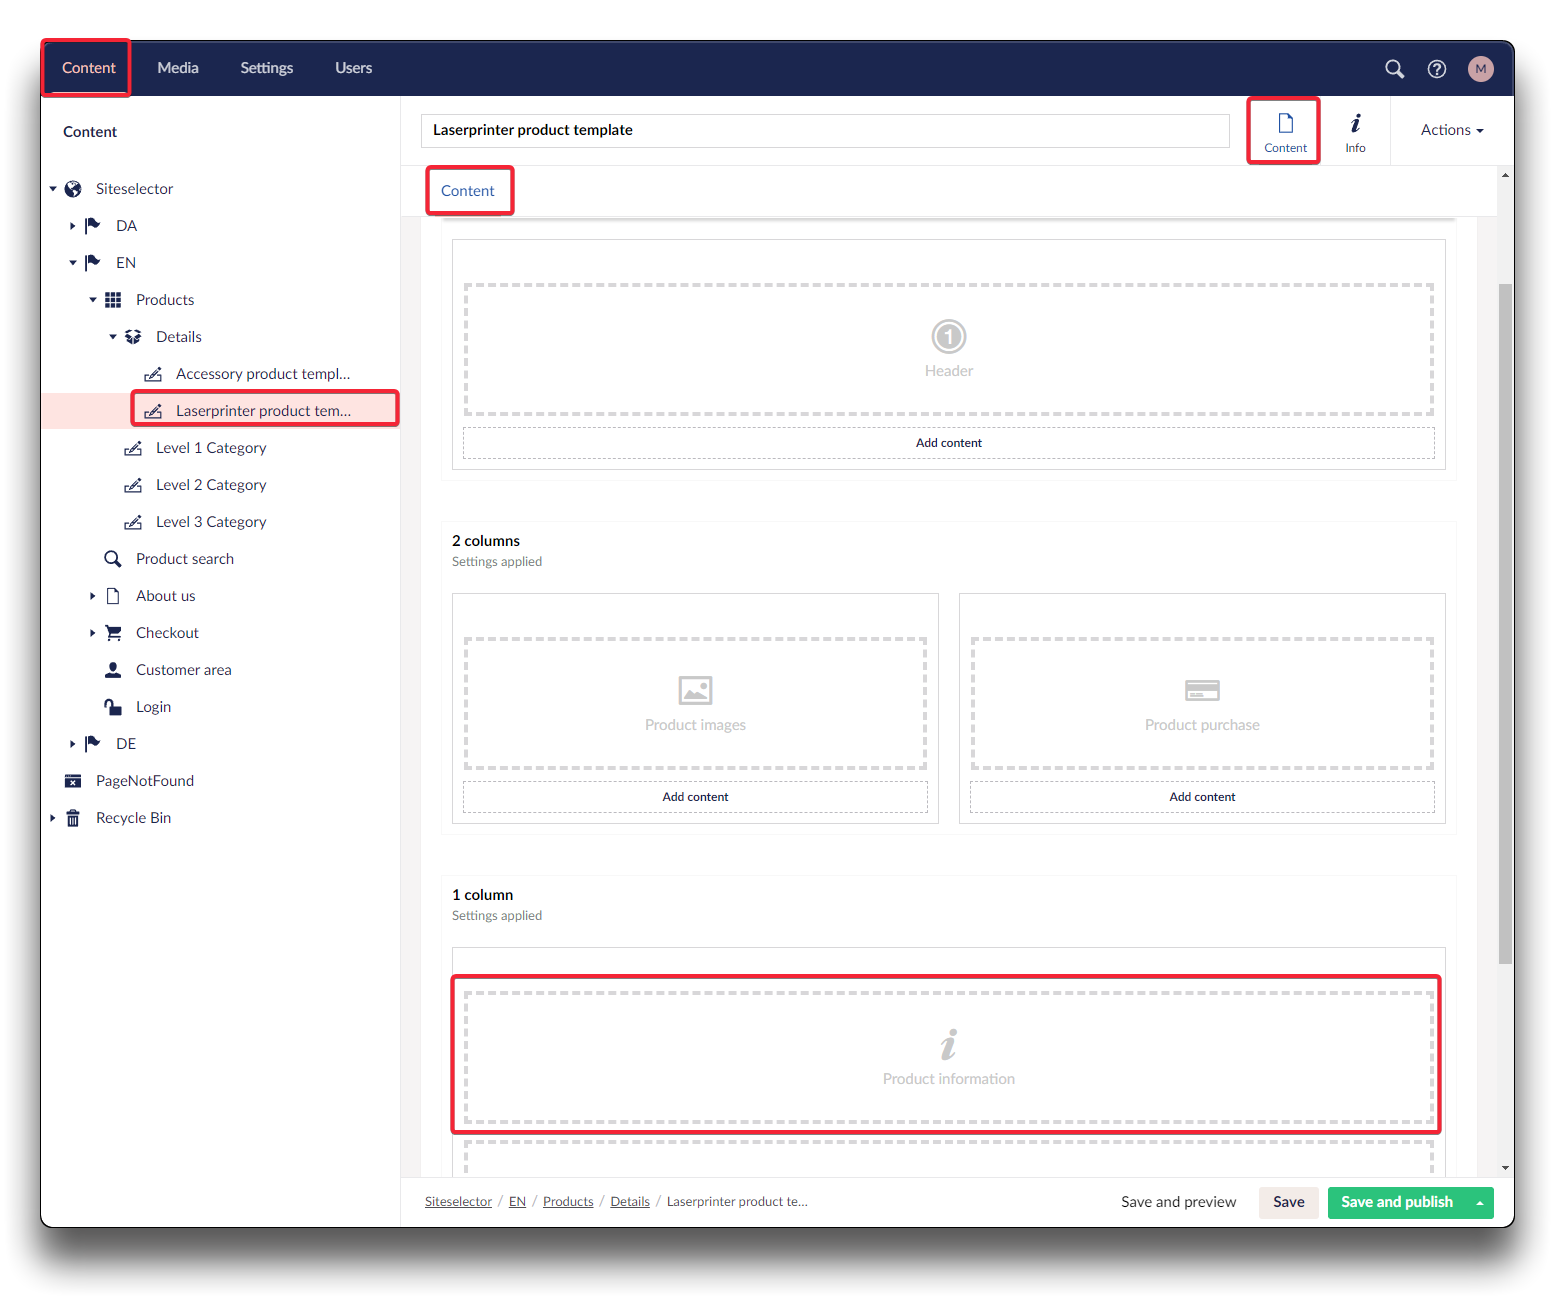
Task: Open the Settings section
Action: pyautogui.click(x=266, y=68)
